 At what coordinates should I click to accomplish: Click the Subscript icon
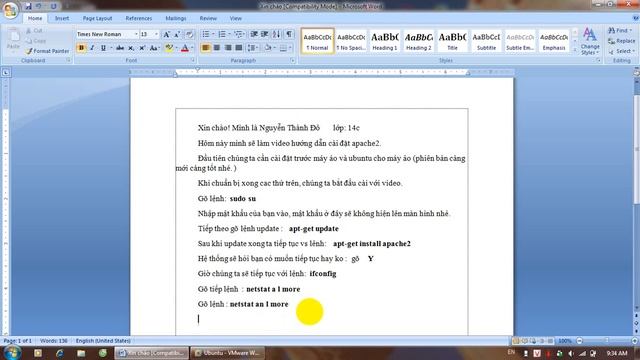(x=131, y=48)
